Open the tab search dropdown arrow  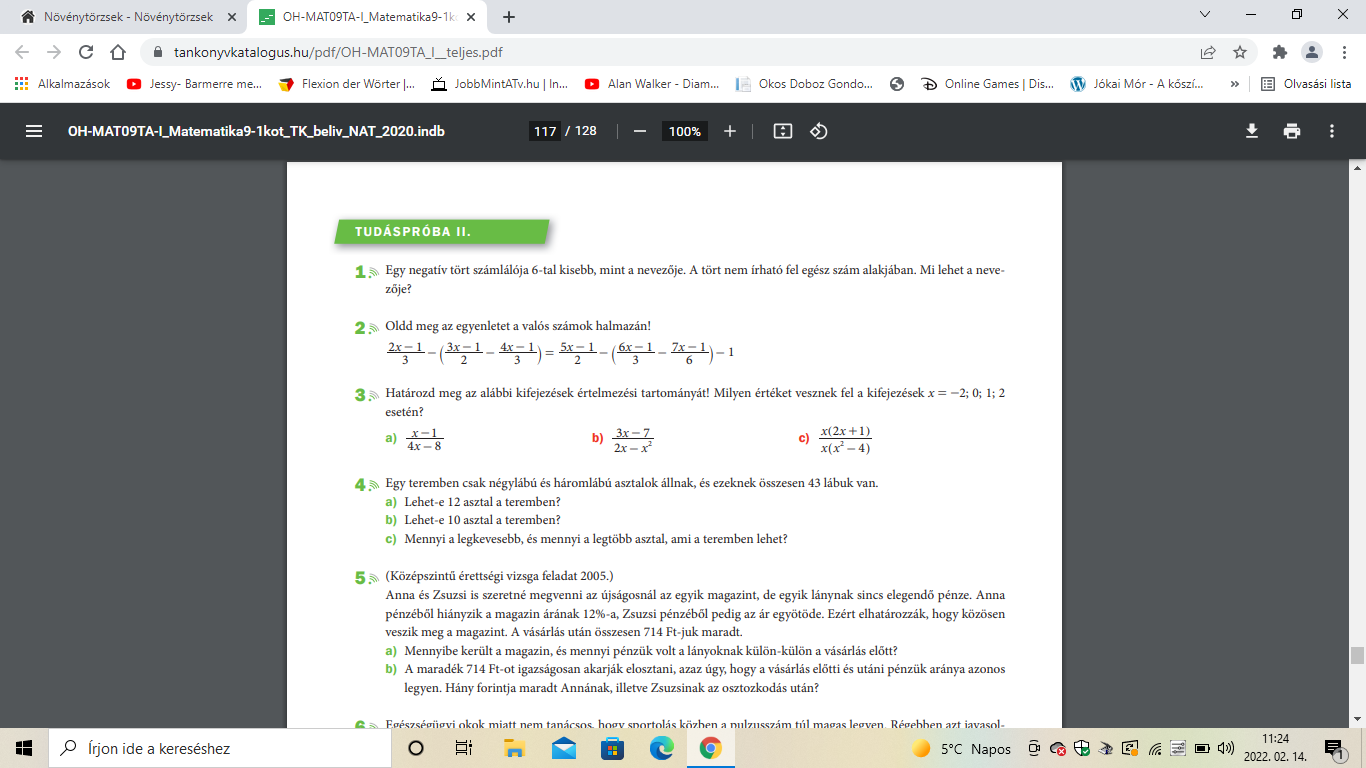point(1207,15)
